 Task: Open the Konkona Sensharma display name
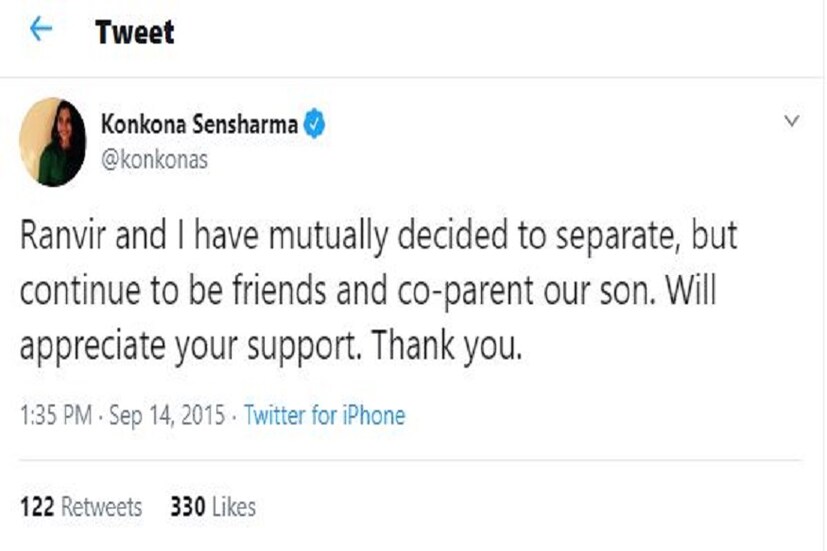click(199, 127)
